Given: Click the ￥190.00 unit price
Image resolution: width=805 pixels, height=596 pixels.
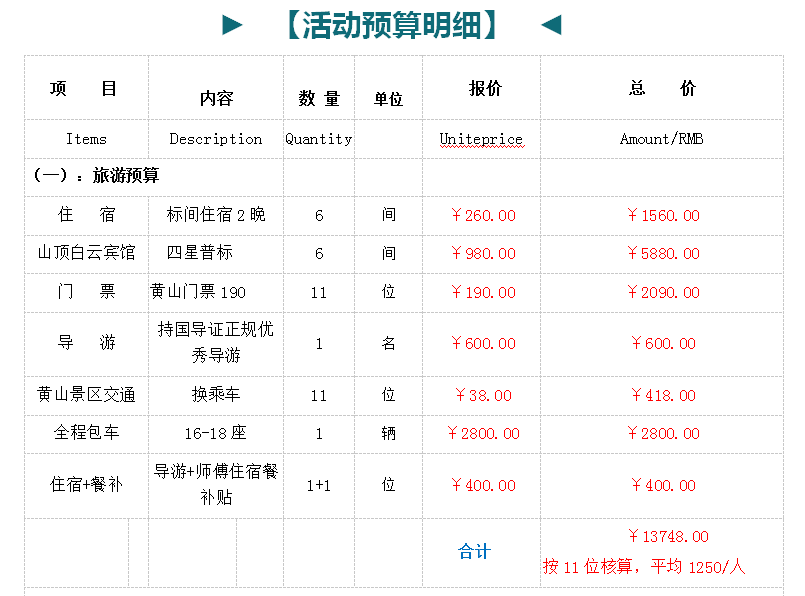Looking at the screenshot, I should click(483, 292).
